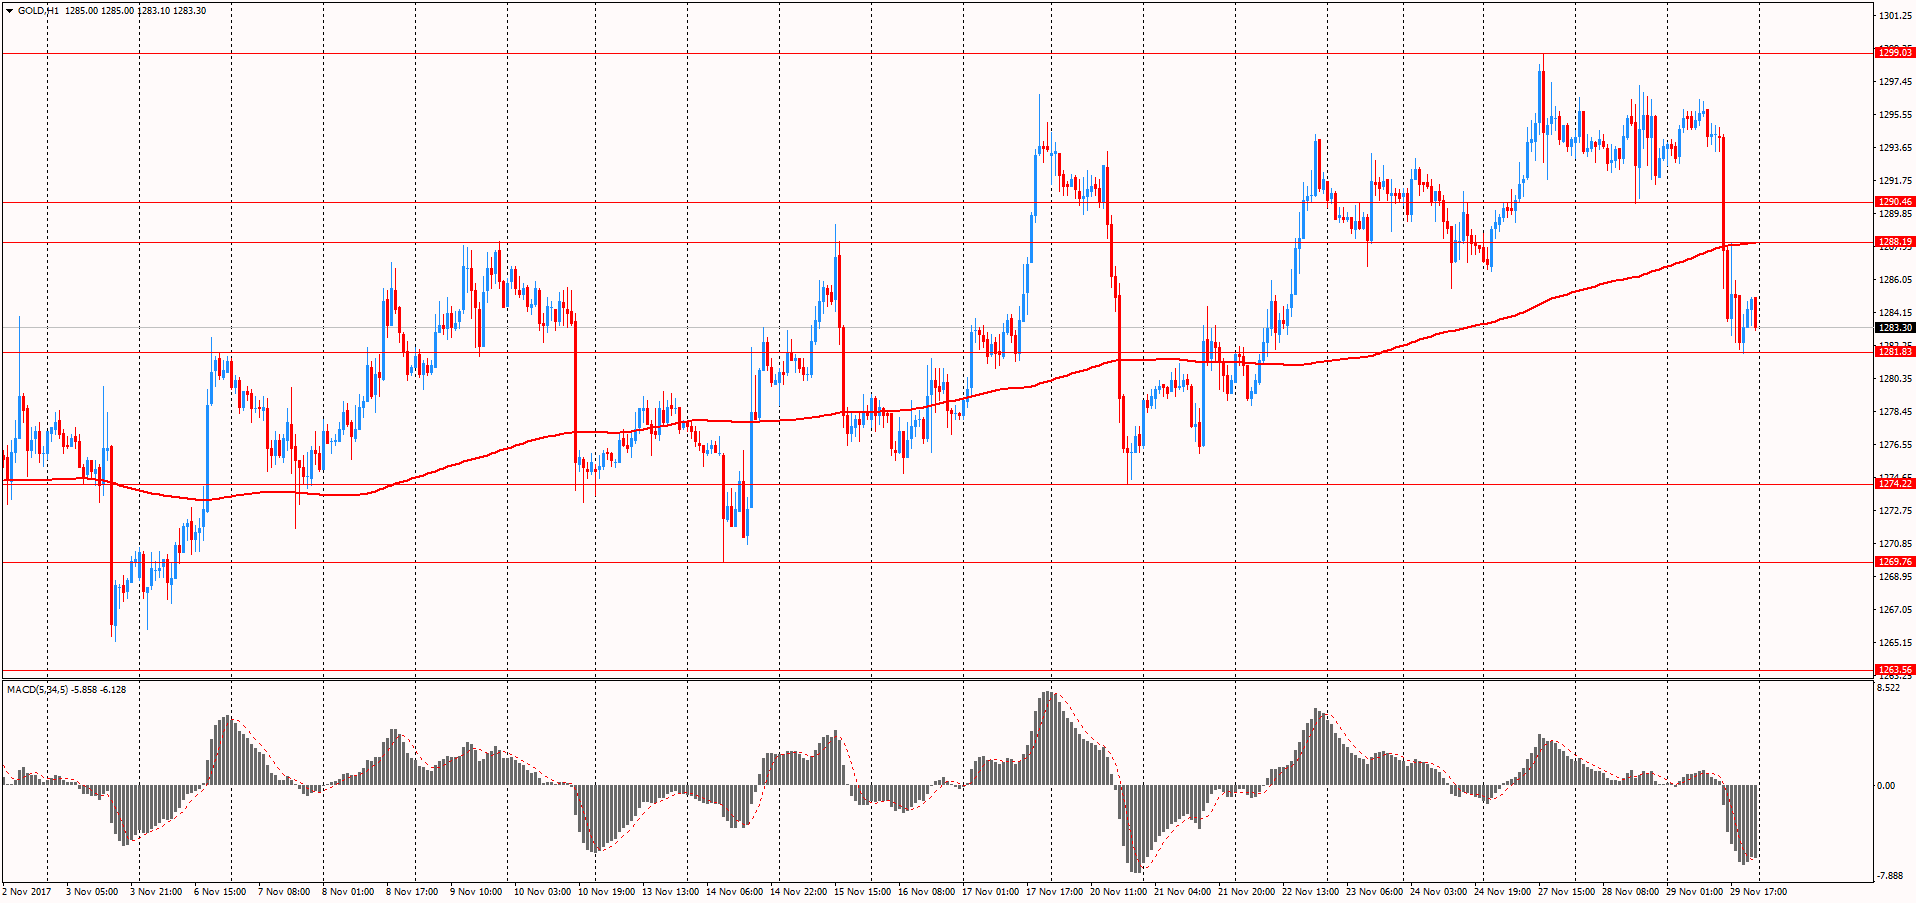
Task: Click the 22 Nov 13:00 time label
Action: pos(1310,892)
